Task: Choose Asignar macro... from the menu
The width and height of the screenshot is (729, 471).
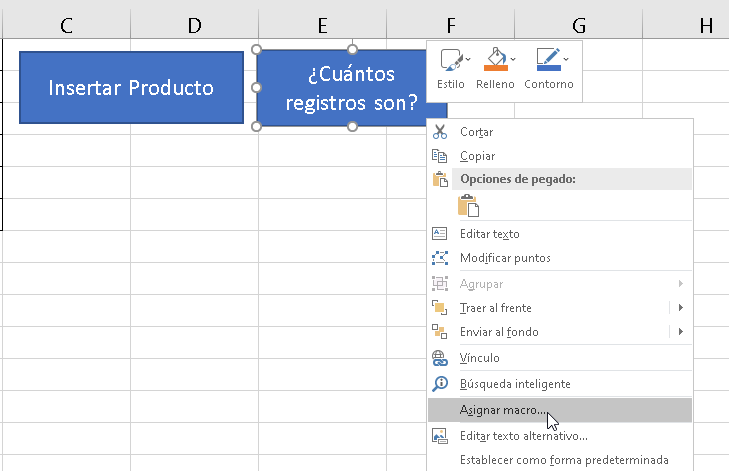Action: tap(560, 410)
